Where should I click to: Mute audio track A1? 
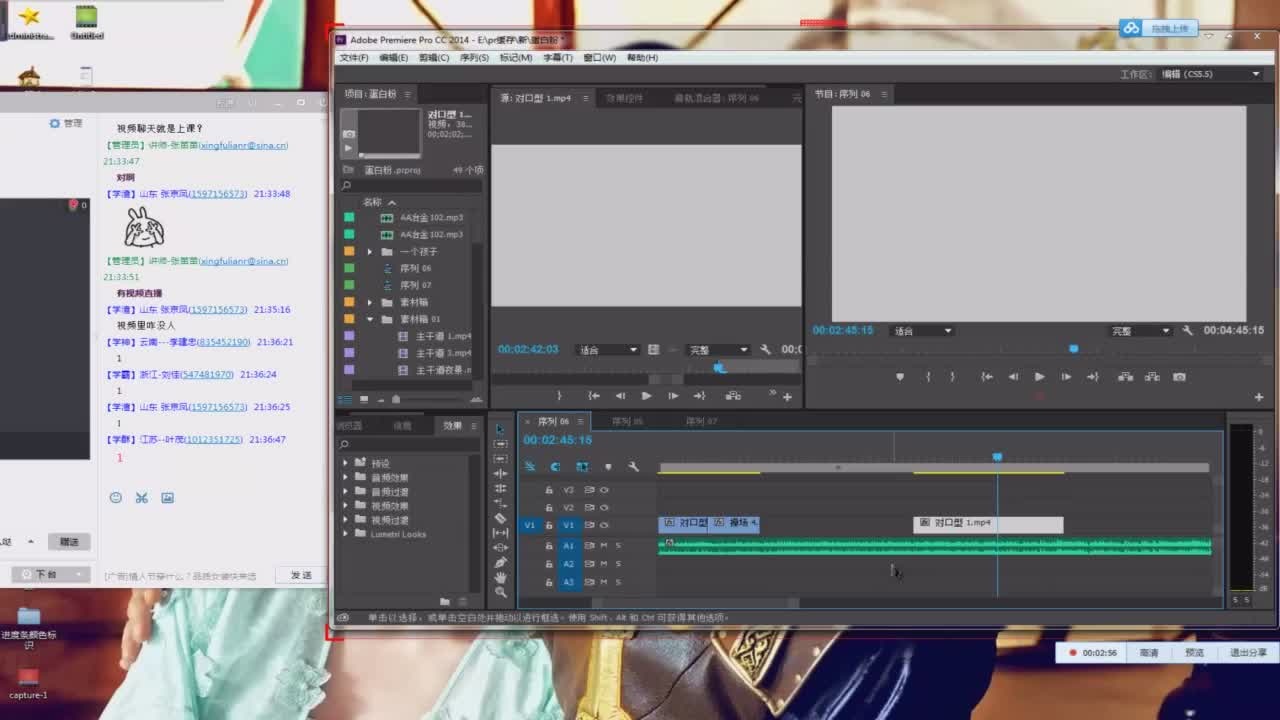tap(604, 545)
